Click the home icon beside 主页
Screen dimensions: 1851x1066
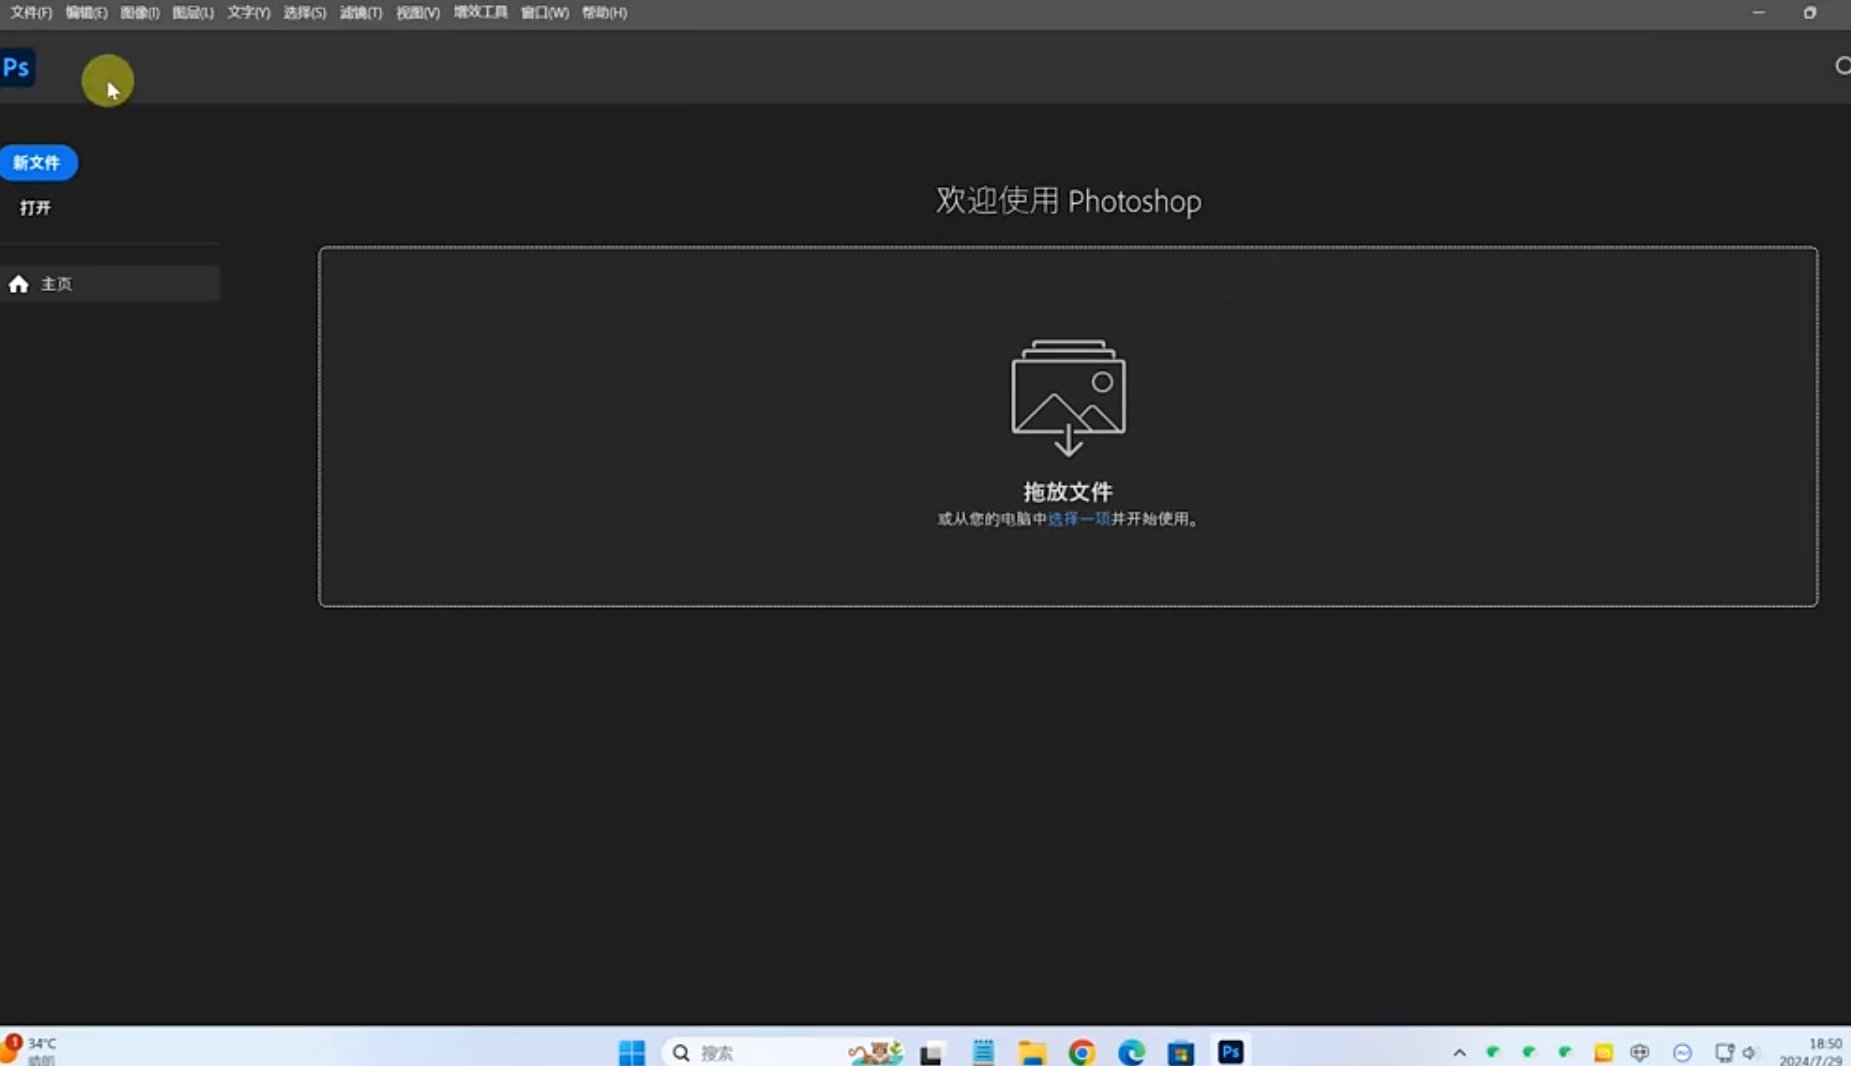pos(18,284)
